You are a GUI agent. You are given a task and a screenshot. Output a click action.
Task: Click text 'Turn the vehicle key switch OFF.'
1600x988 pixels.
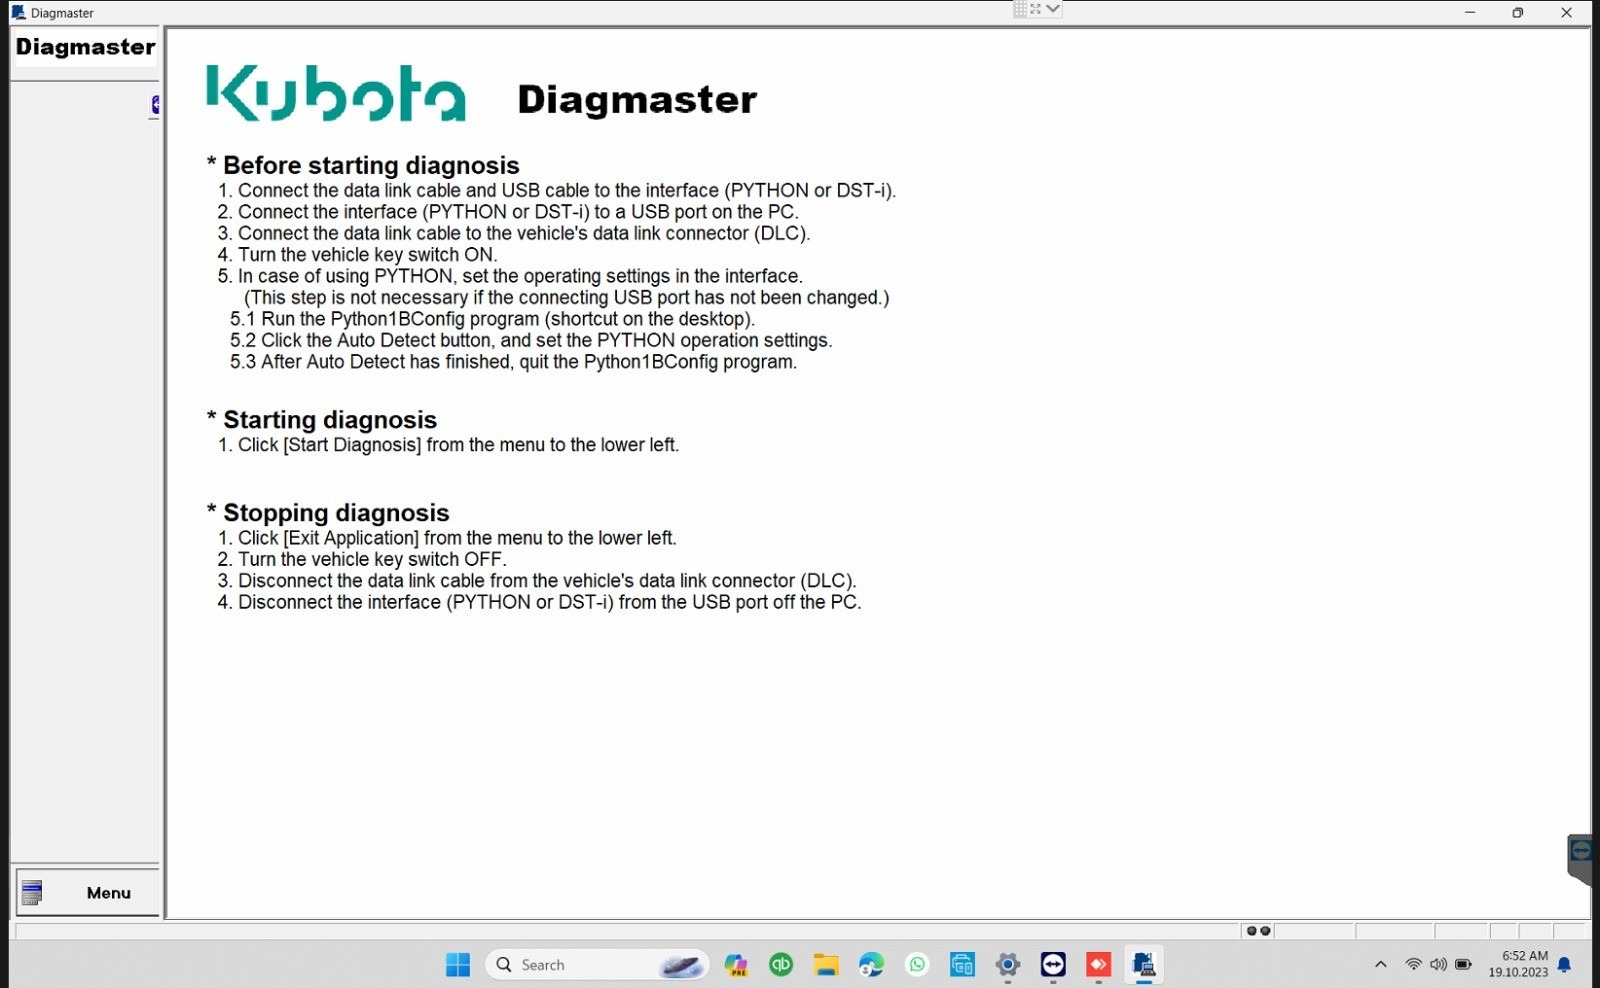372,559
